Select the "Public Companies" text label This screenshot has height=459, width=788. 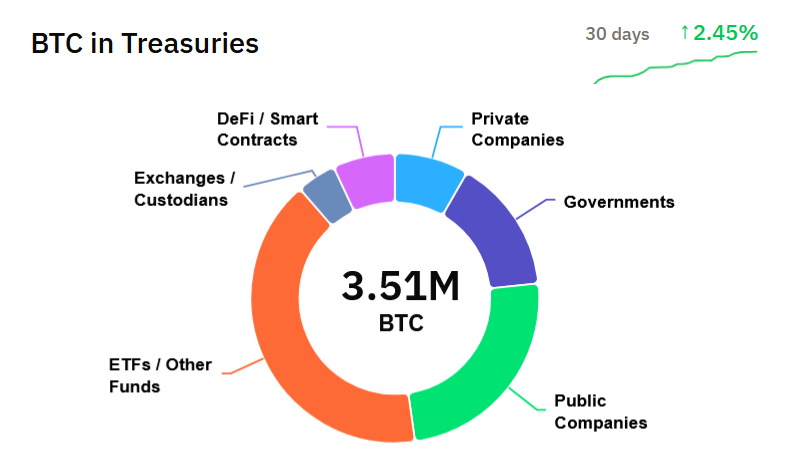point(600,412)
